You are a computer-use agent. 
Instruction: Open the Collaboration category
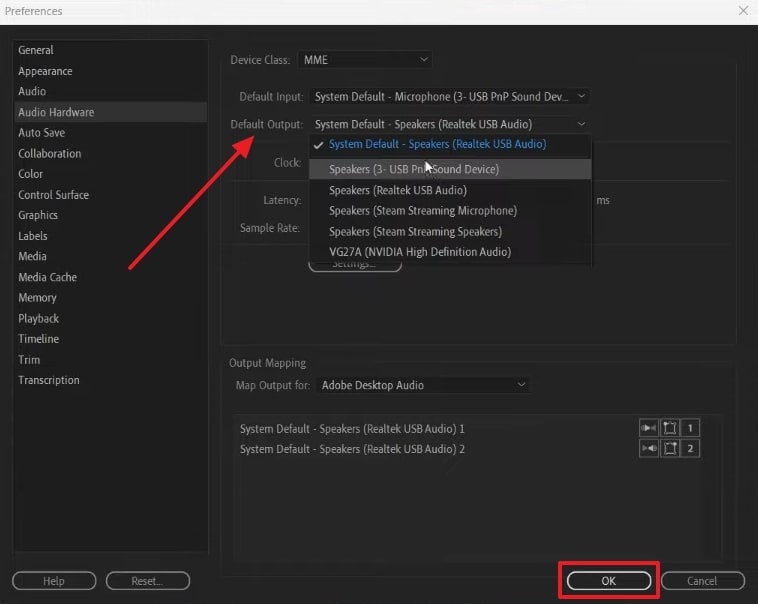[x=111, y=154]
